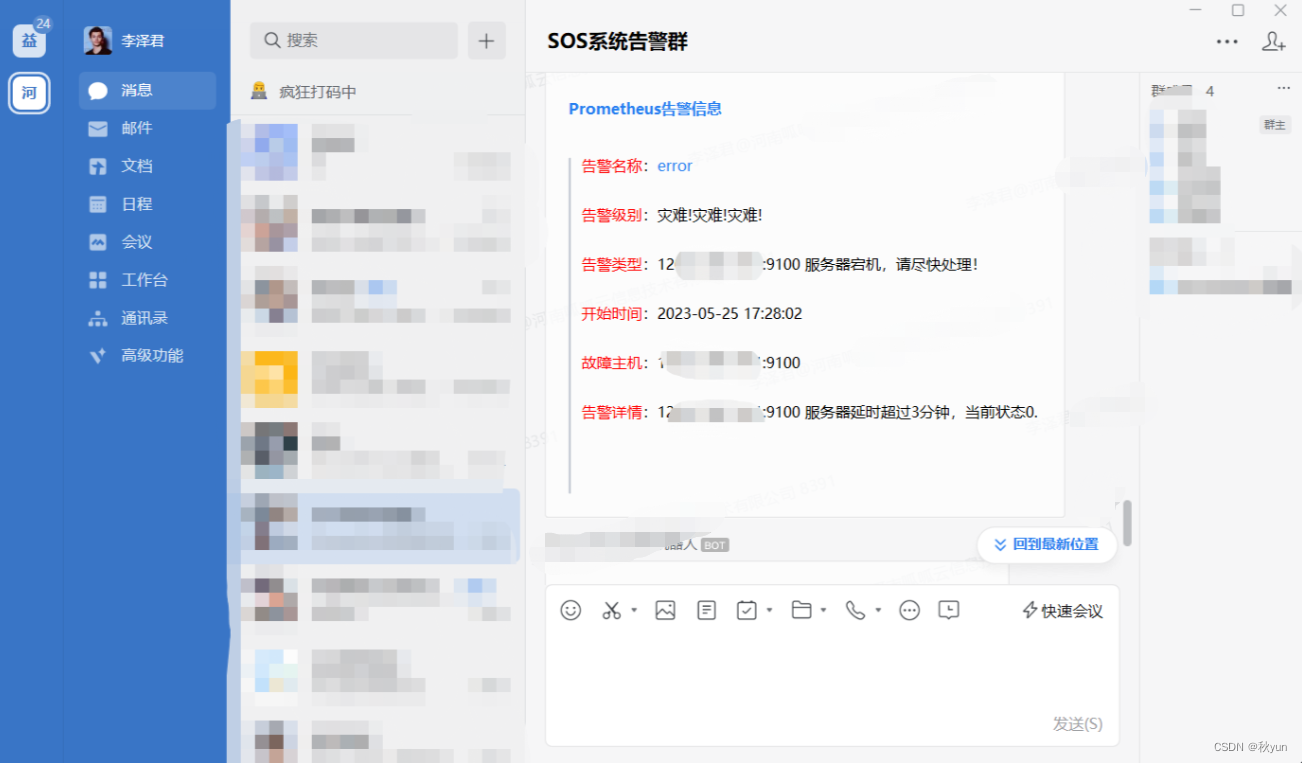1302x763 pixels.
Task: Click inside the message typing area
Action: click(x=832, y=670)
